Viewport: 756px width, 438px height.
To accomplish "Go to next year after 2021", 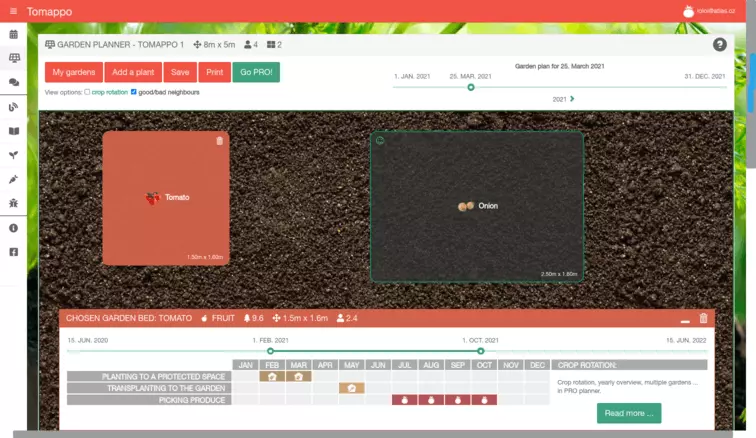I will [x=573, y=99].
